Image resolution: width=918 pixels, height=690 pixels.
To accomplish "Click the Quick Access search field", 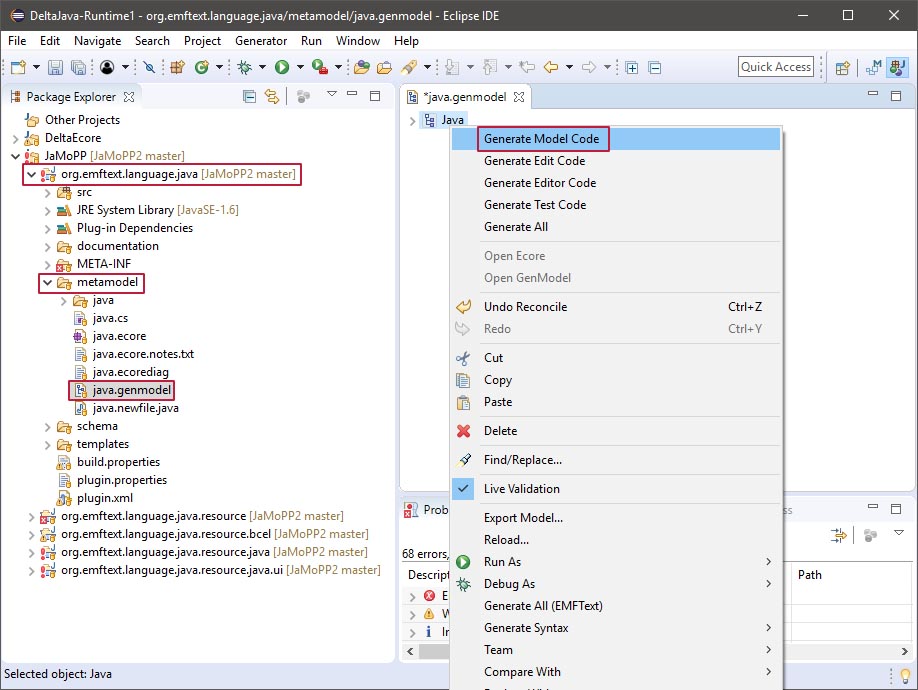I will (x=775, y=67).
